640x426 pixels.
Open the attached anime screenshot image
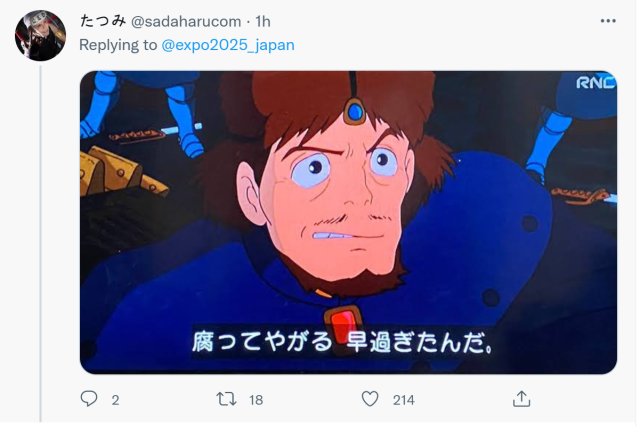click(x=348, y=222)
